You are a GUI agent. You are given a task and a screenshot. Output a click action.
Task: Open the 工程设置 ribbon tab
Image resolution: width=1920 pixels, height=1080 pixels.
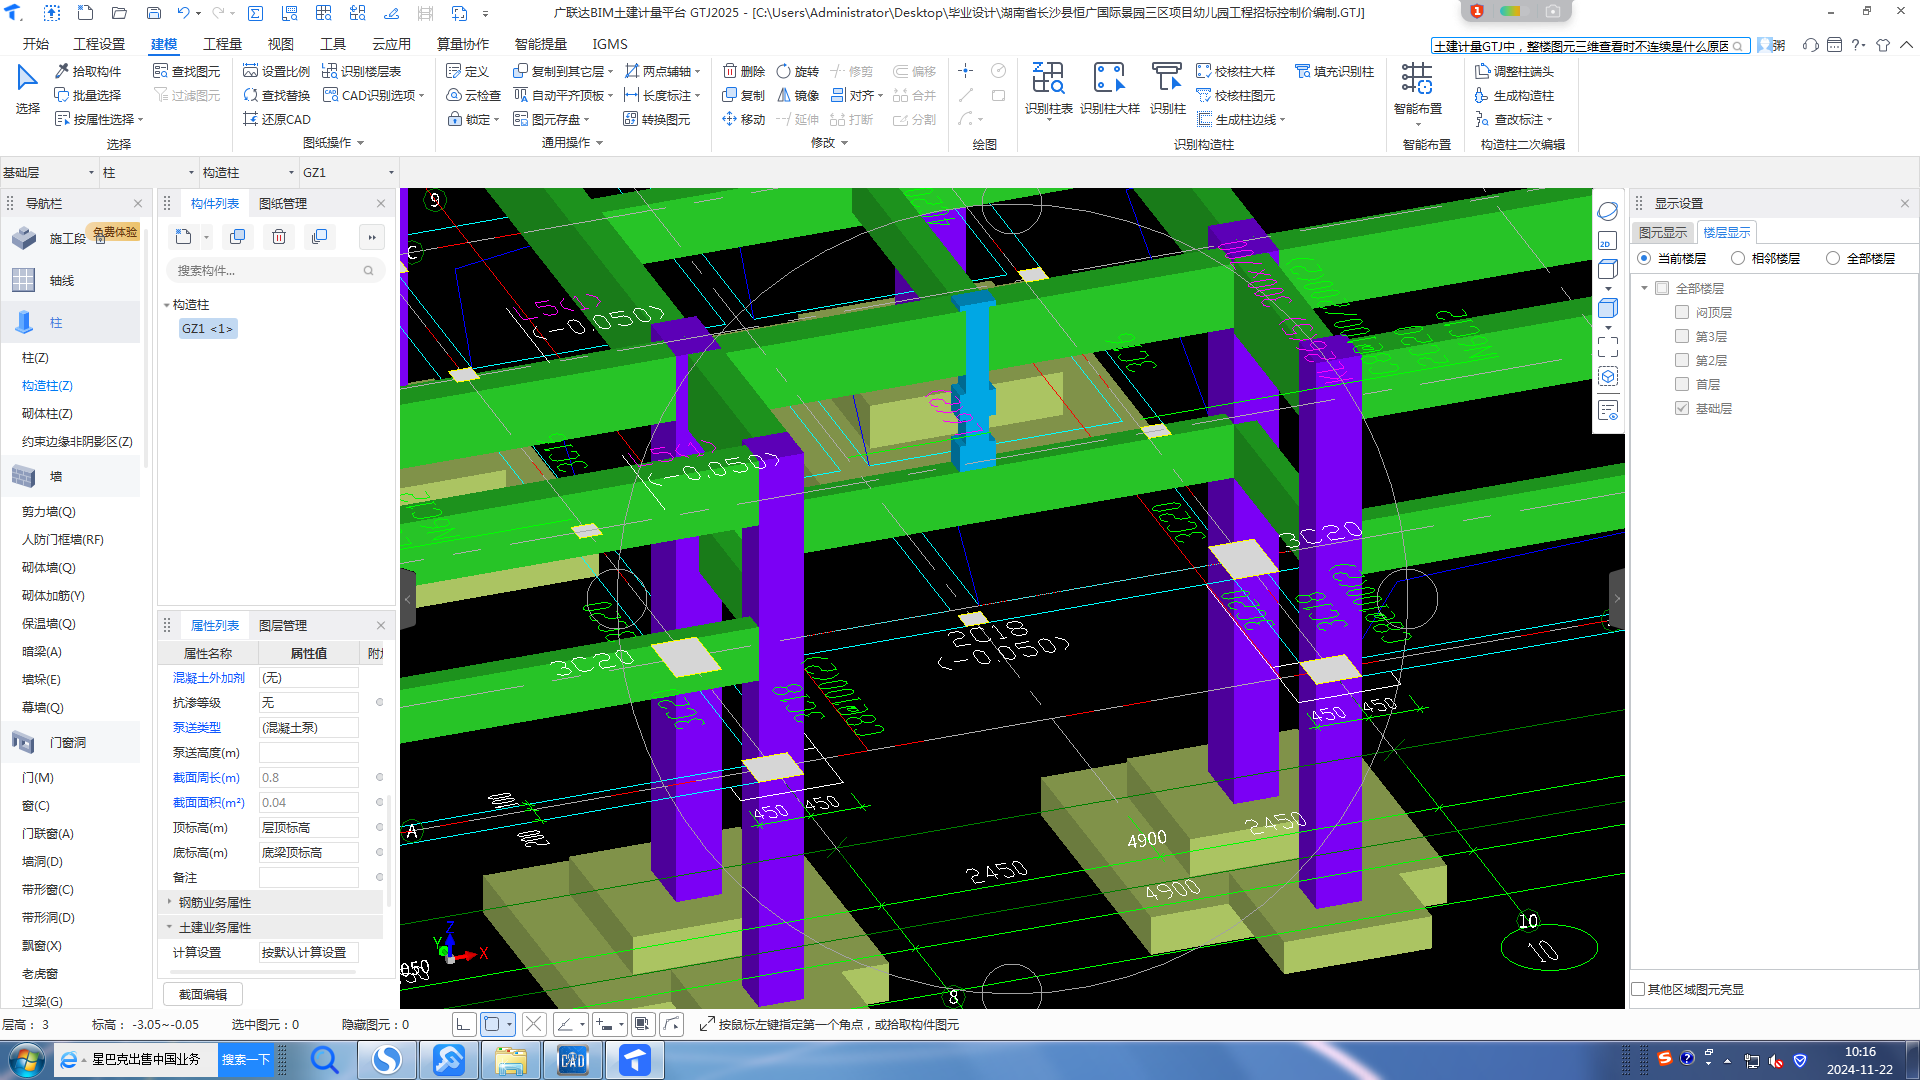[99, 44]
